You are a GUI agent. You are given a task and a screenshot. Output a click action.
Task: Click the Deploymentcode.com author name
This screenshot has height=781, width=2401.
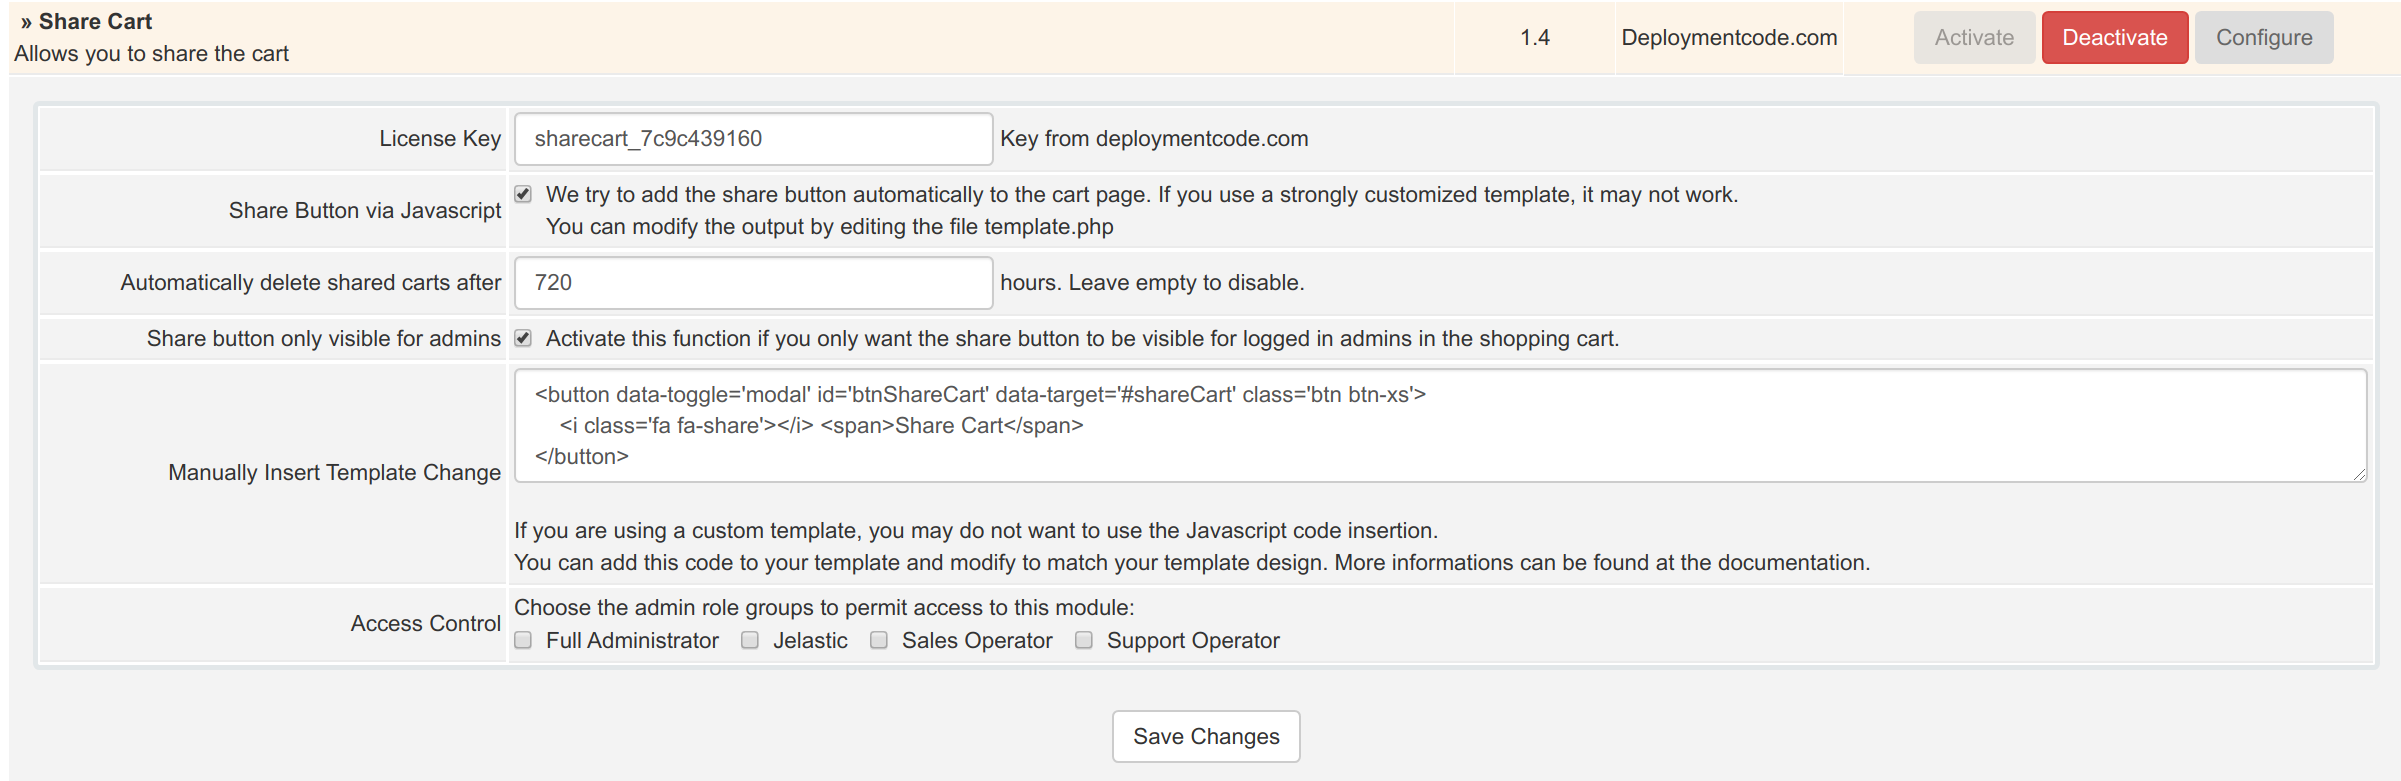pyautogui.click(x=1728, y=38)
